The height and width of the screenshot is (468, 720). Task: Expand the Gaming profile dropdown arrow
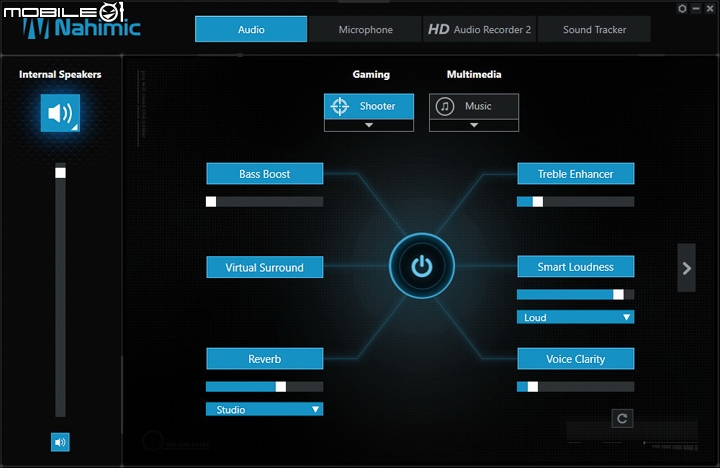click(369, 125)
